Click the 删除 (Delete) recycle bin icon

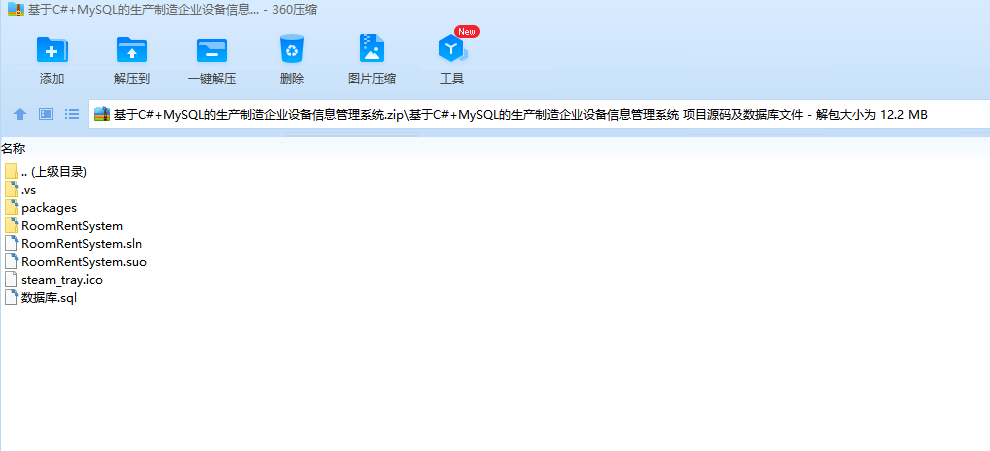pyautogui.click(x=292, y=49)
